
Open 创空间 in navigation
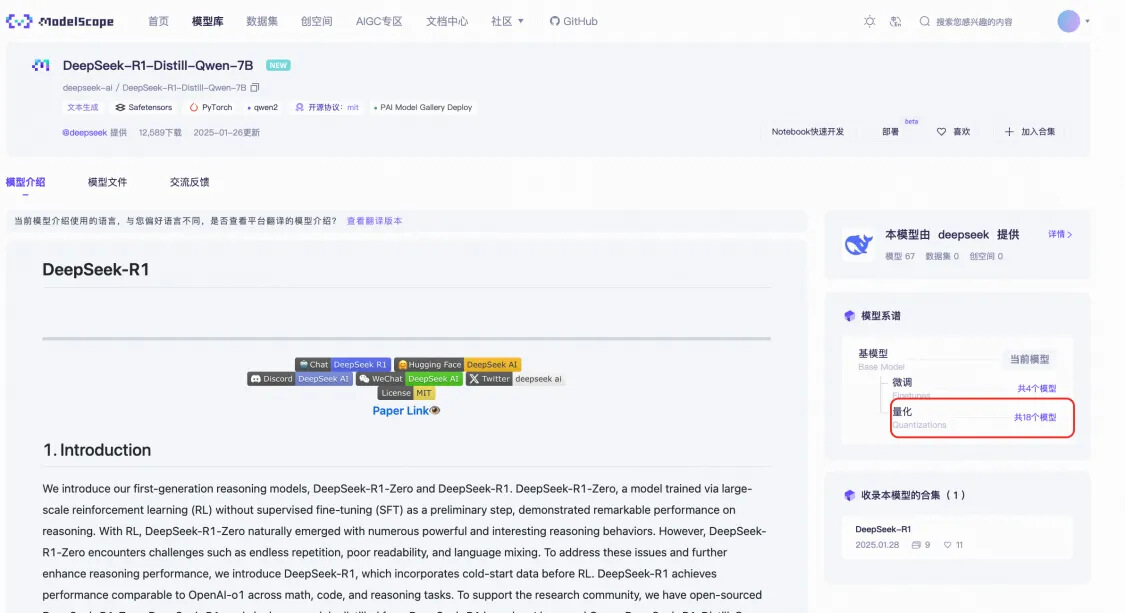click(316, 22)
